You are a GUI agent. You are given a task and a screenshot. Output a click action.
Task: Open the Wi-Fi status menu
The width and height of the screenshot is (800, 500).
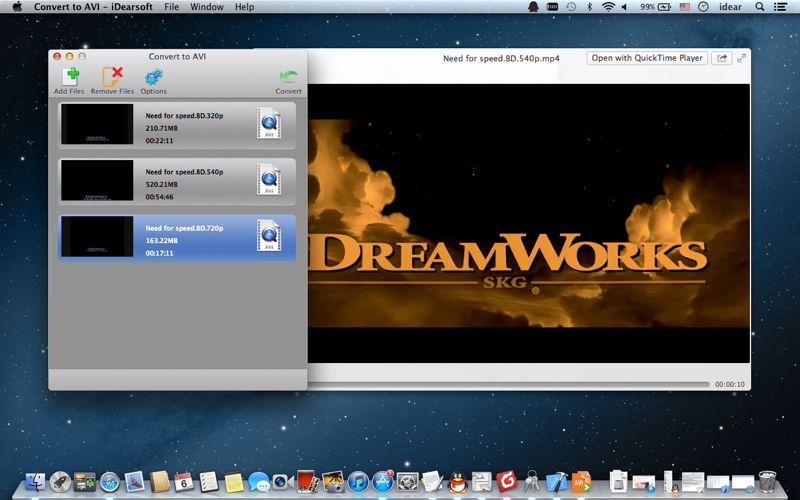click(608, 7)
